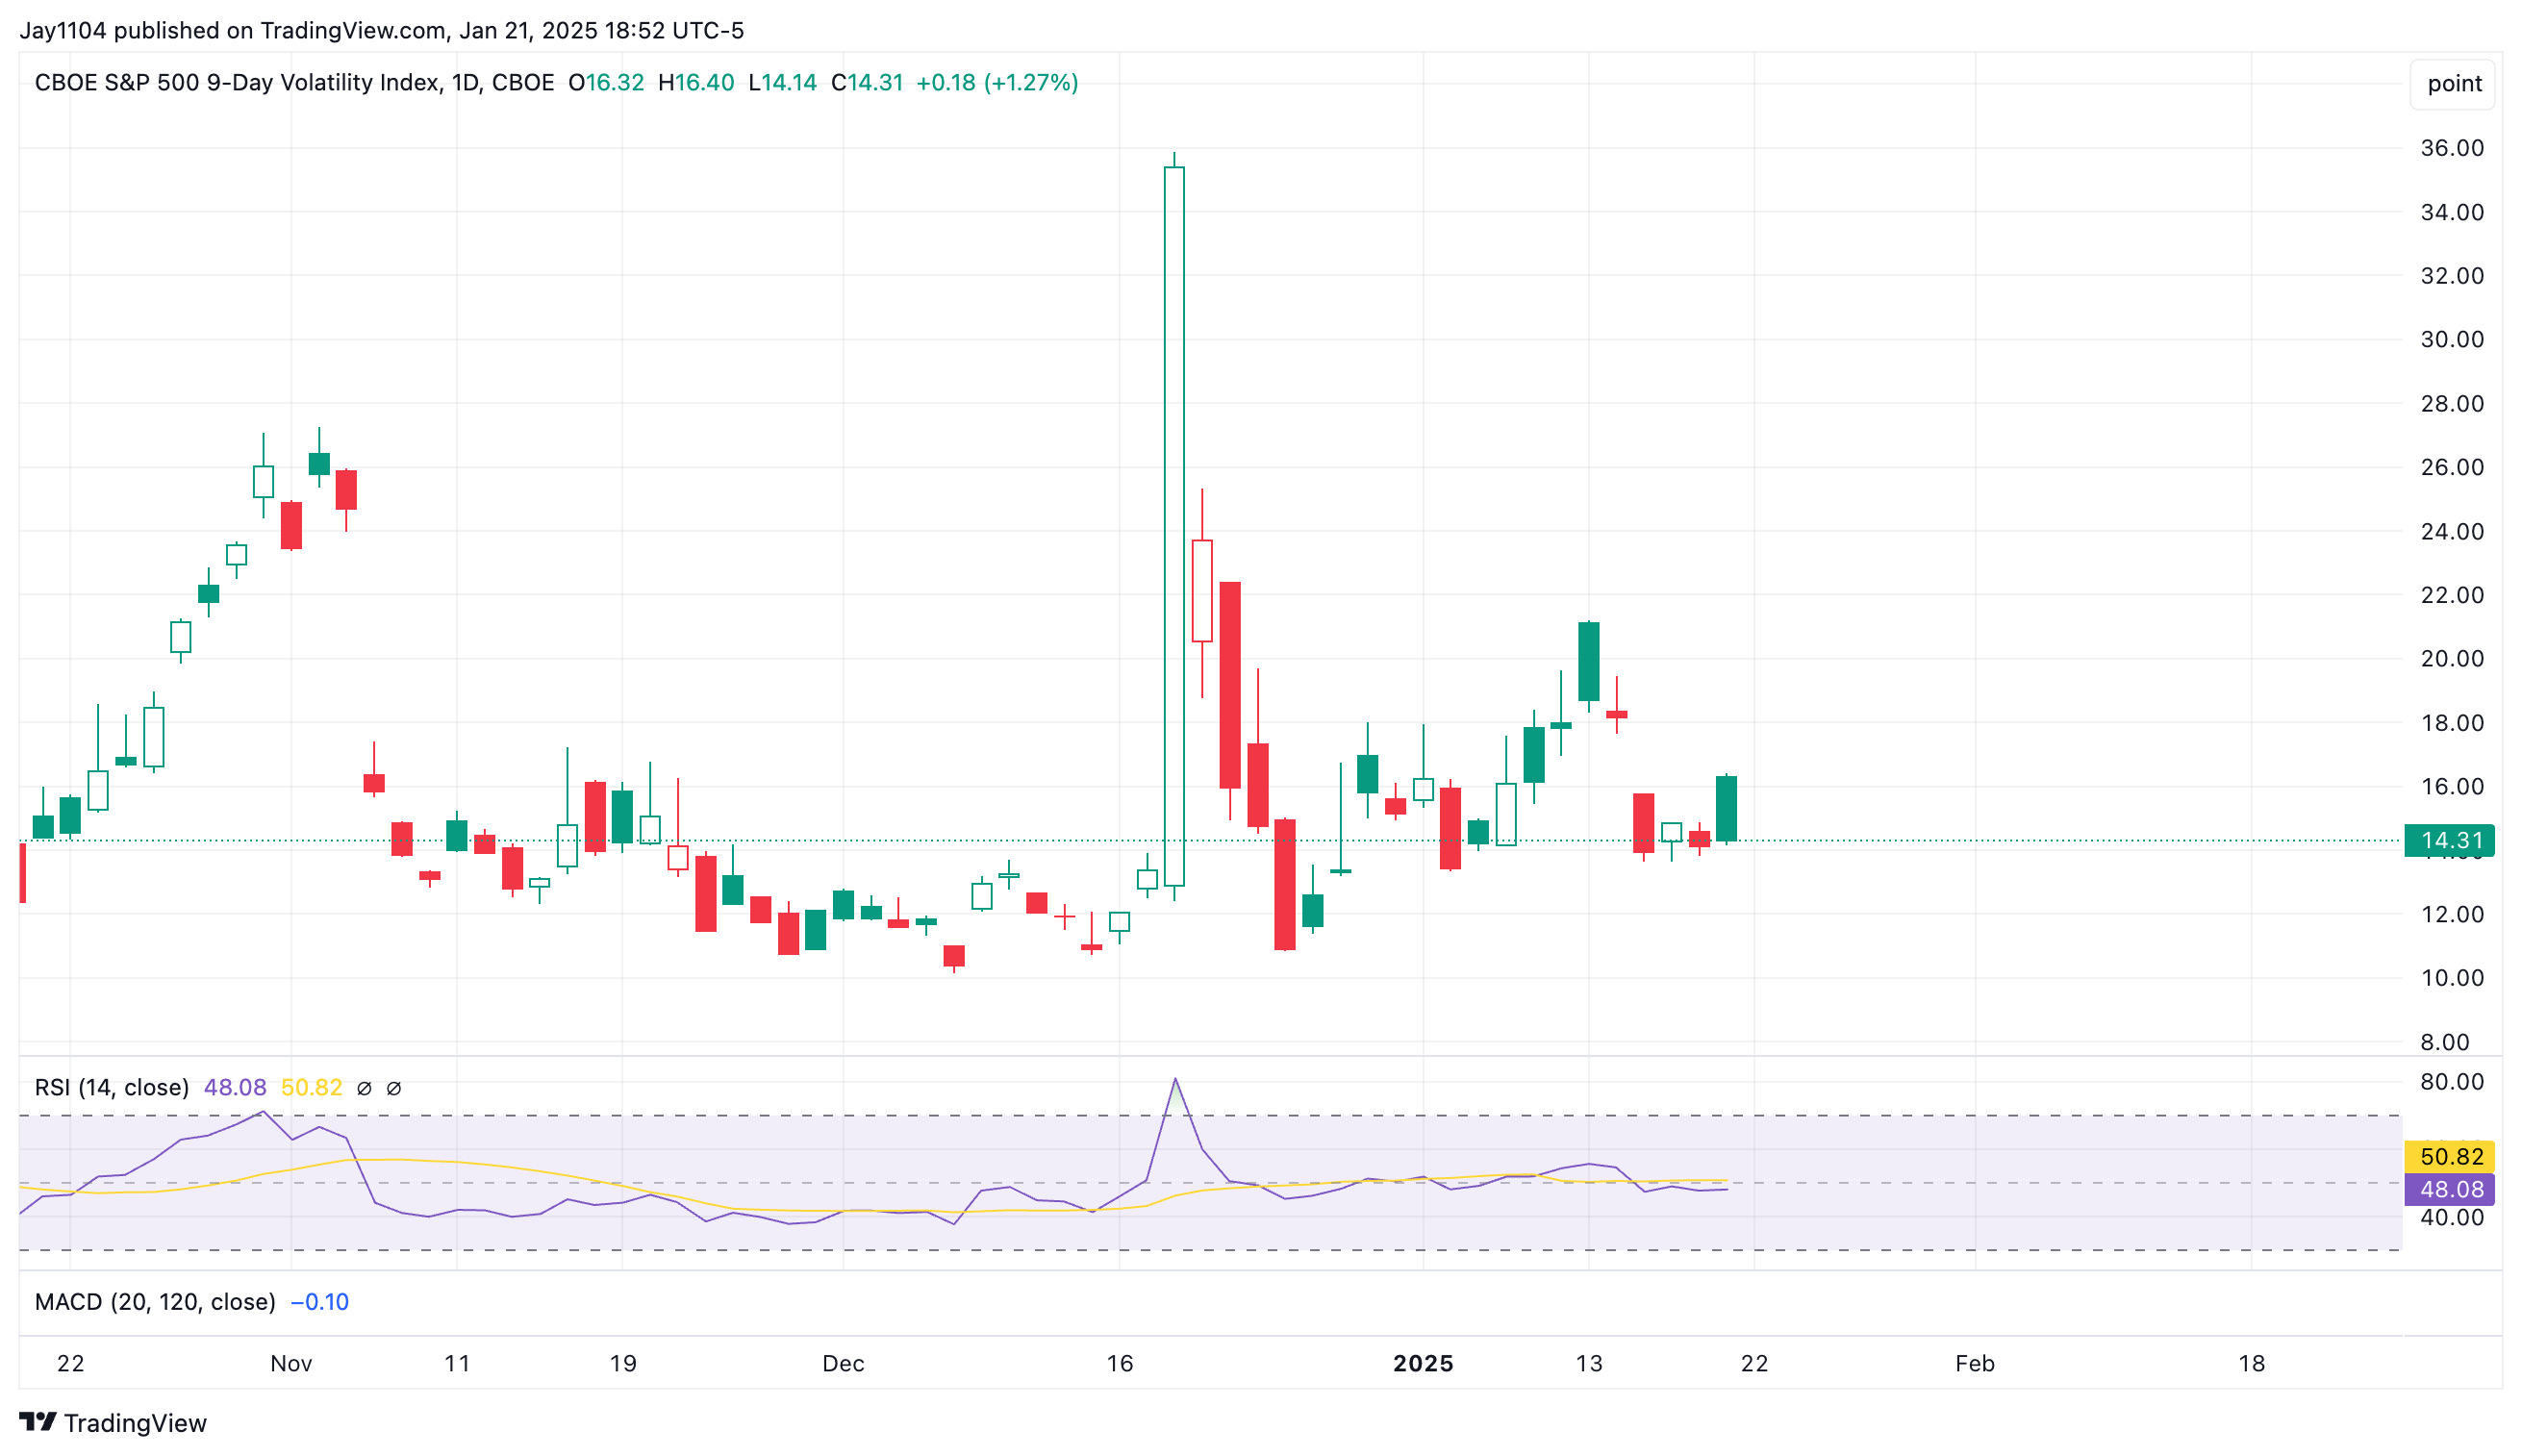Click the yellow 50.82 tag on the RSI axis

pyautogui.click(x=2449, y=1156)
